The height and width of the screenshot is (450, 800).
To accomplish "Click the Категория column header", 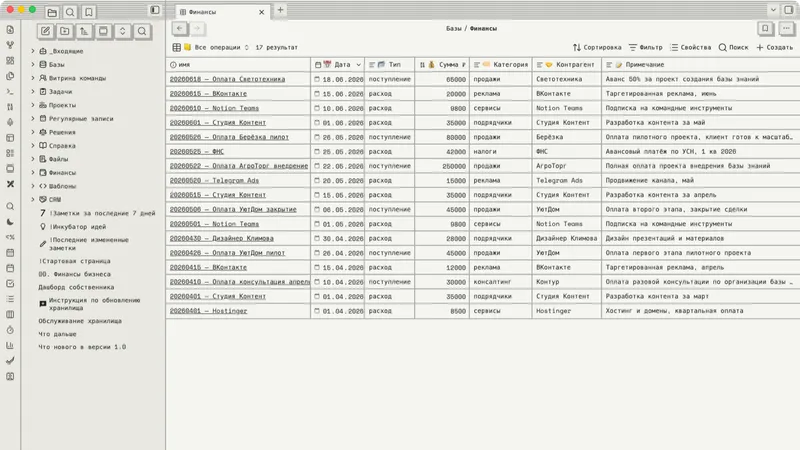I will tap(501, 65).
